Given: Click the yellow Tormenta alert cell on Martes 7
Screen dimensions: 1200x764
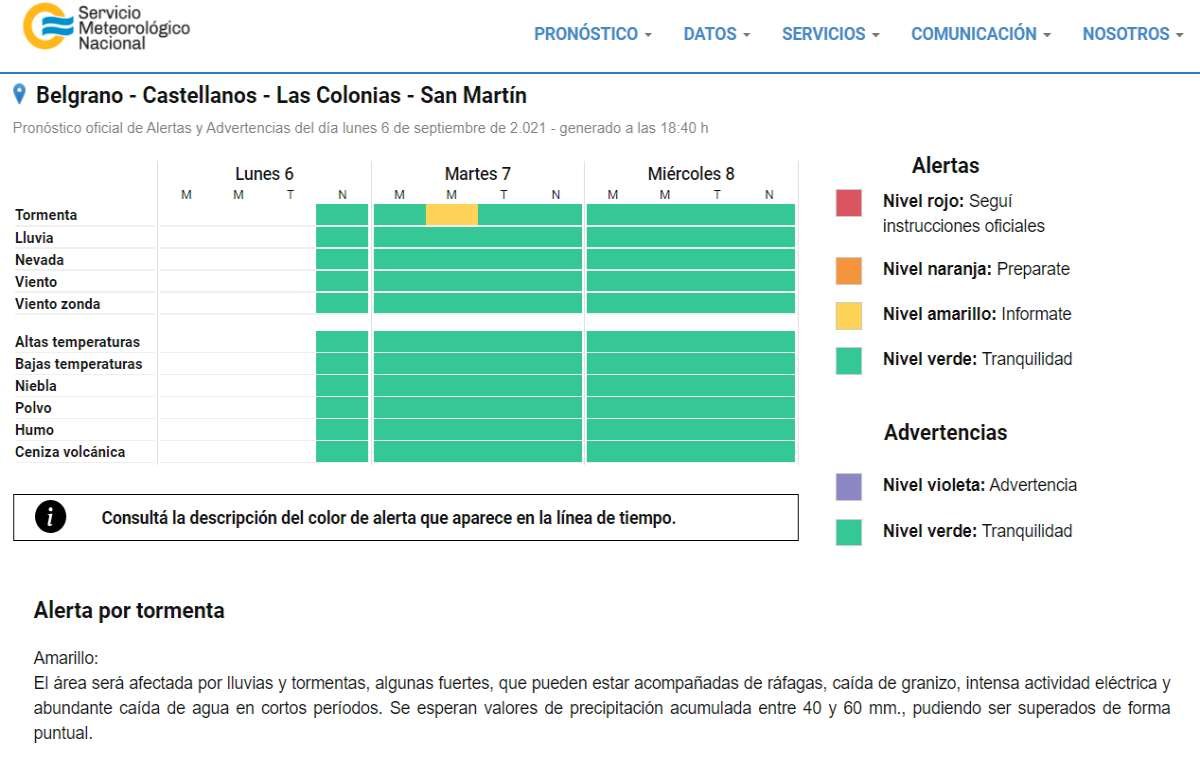Looking at the screenshot, I should pyautogui.click(x=452, y=215).
